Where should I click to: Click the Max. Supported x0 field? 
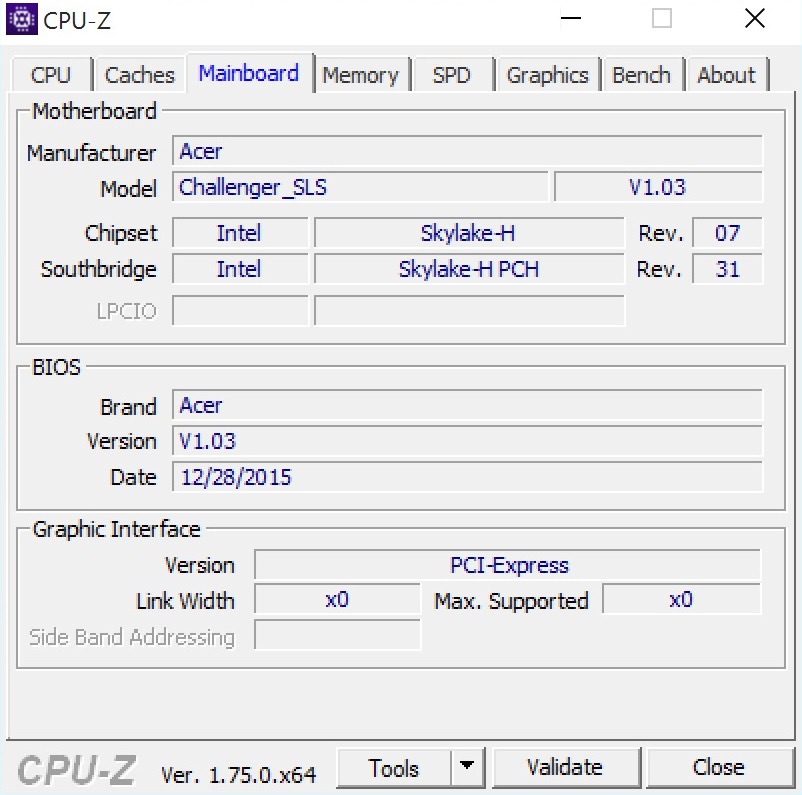(x=681, y=600)
